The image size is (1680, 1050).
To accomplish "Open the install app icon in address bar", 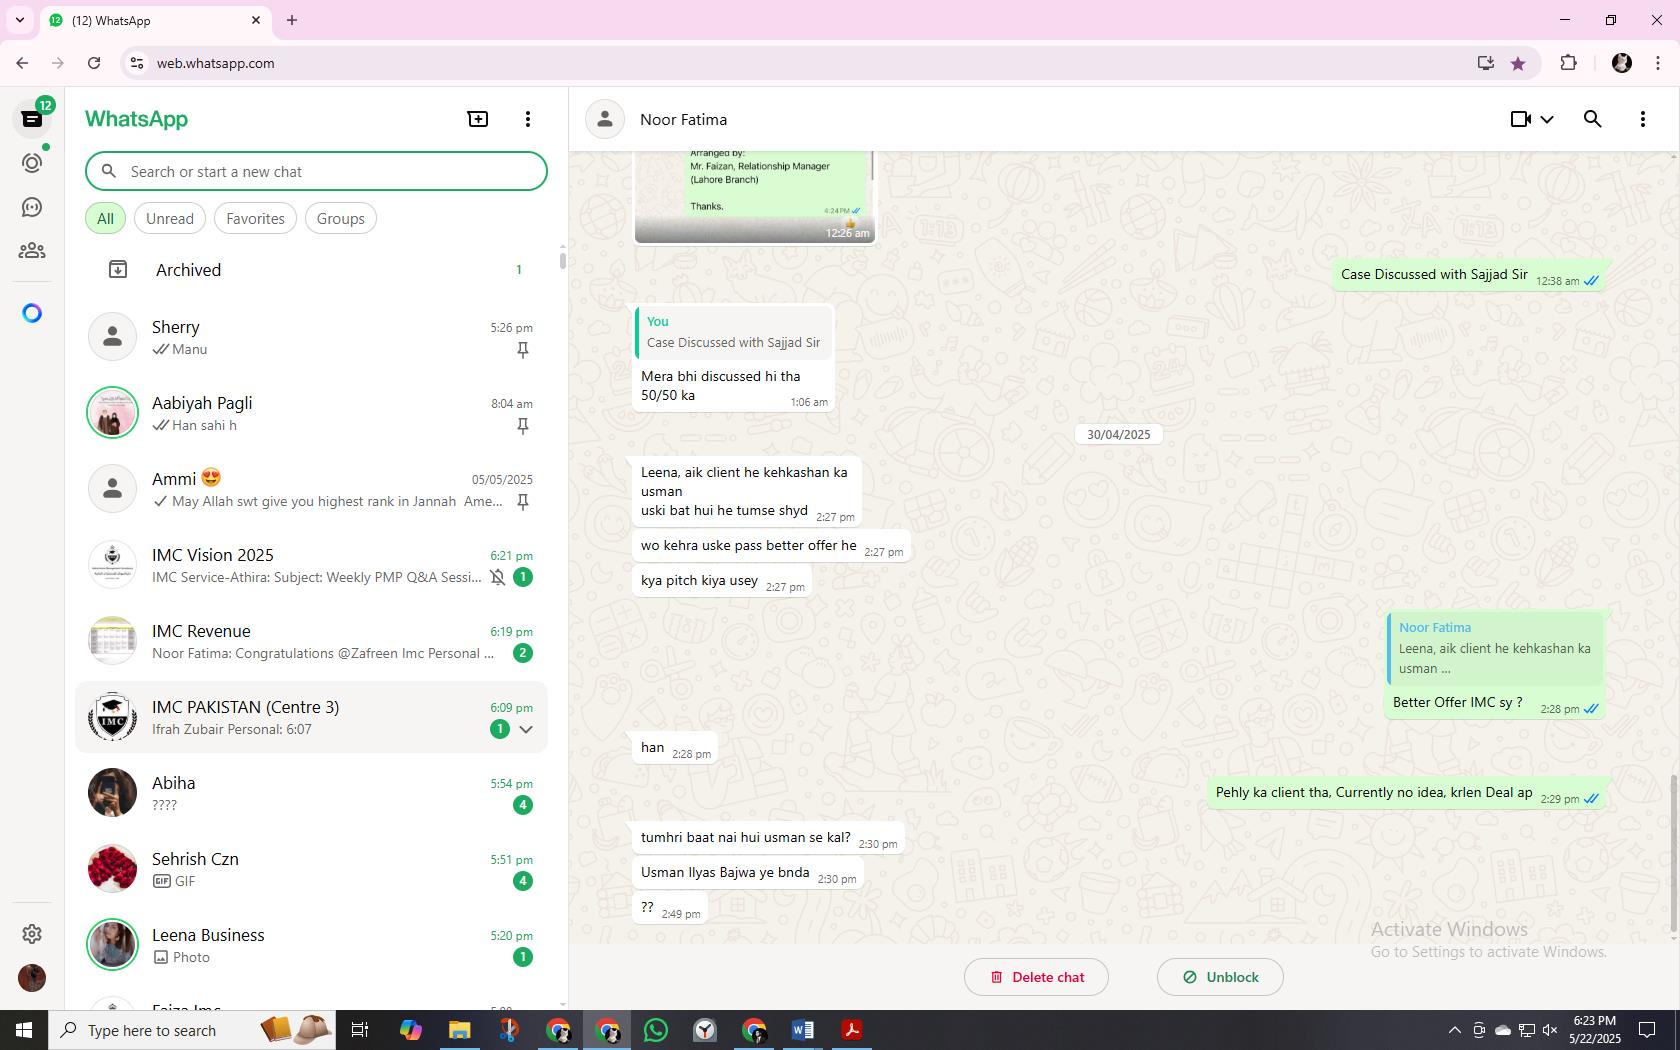I will (x=1485, y=63).
